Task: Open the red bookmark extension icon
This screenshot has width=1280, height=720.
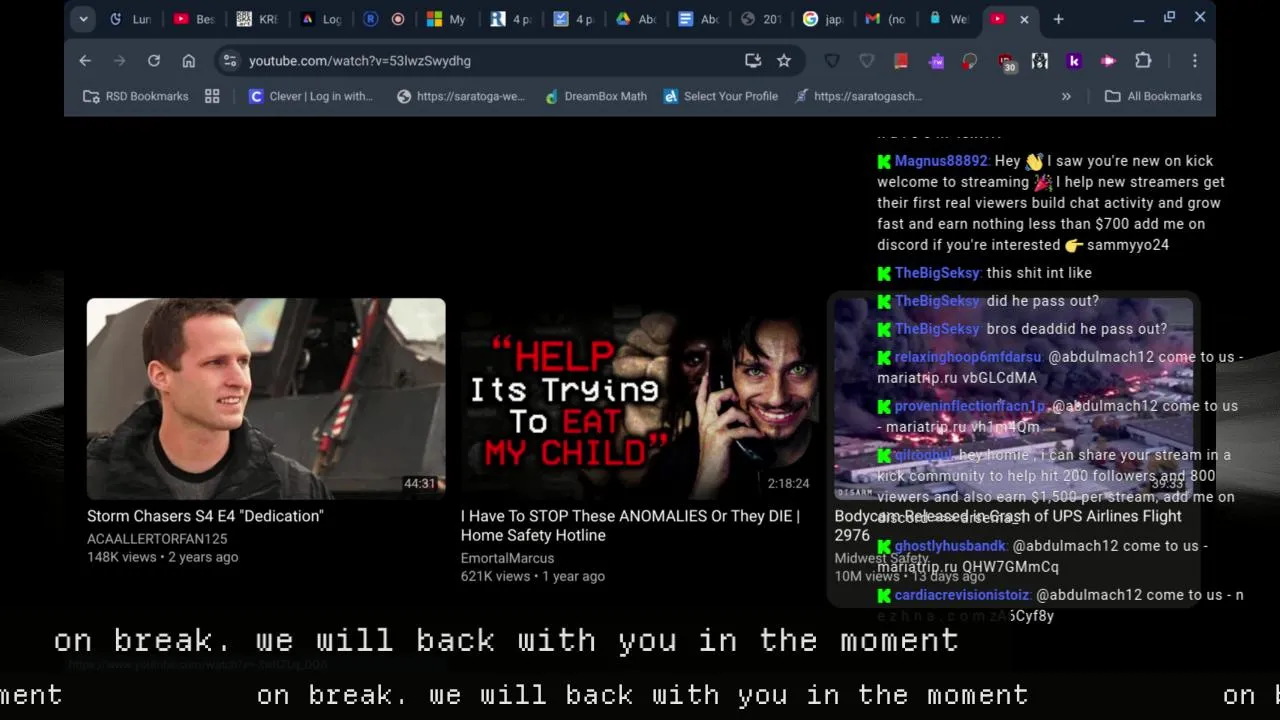Action: coord(901,61)
